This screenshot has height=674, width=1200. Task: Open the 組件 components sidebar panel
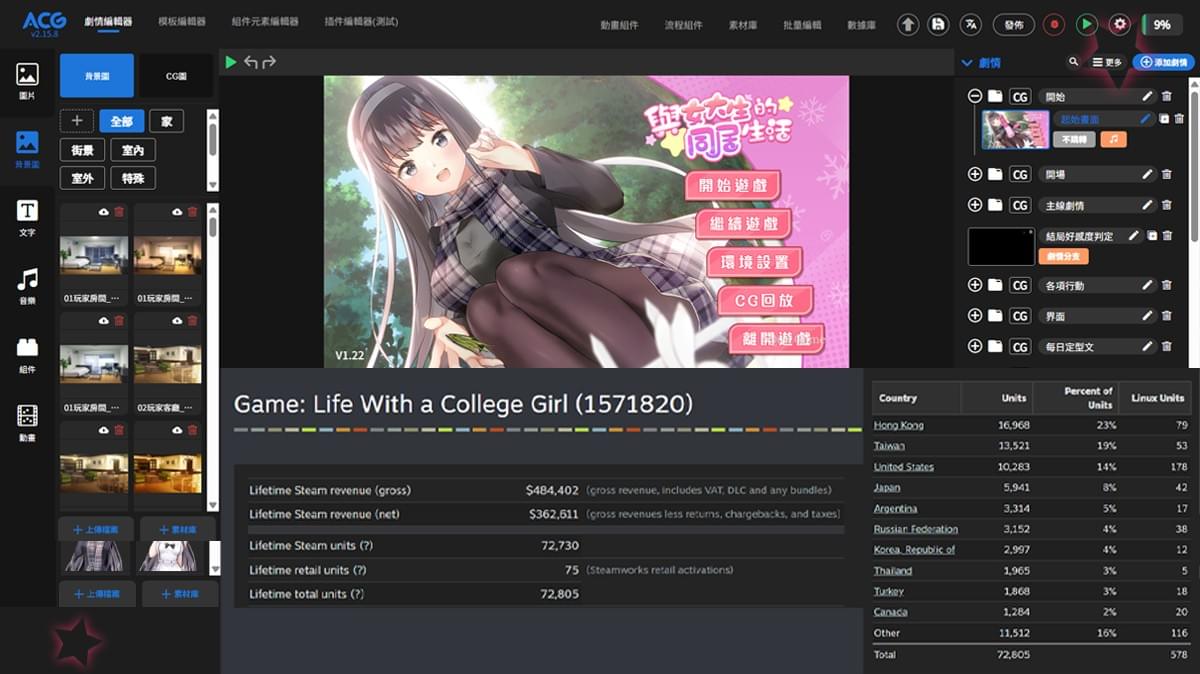[x=27, y=354]
